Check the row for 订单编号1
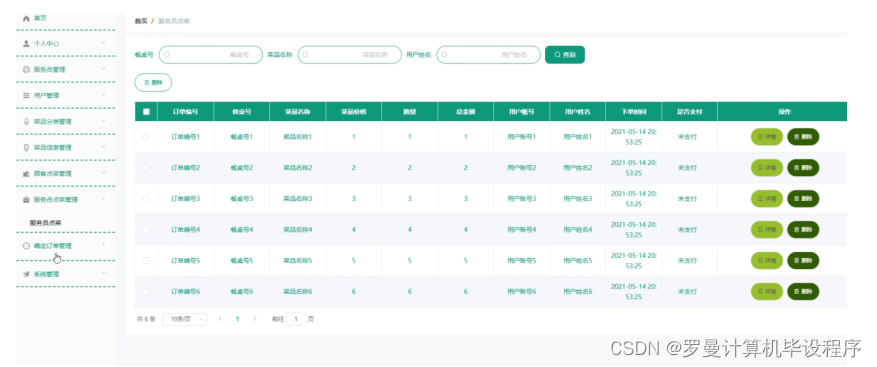Viewport: 877px width, 367px height. 145,137
